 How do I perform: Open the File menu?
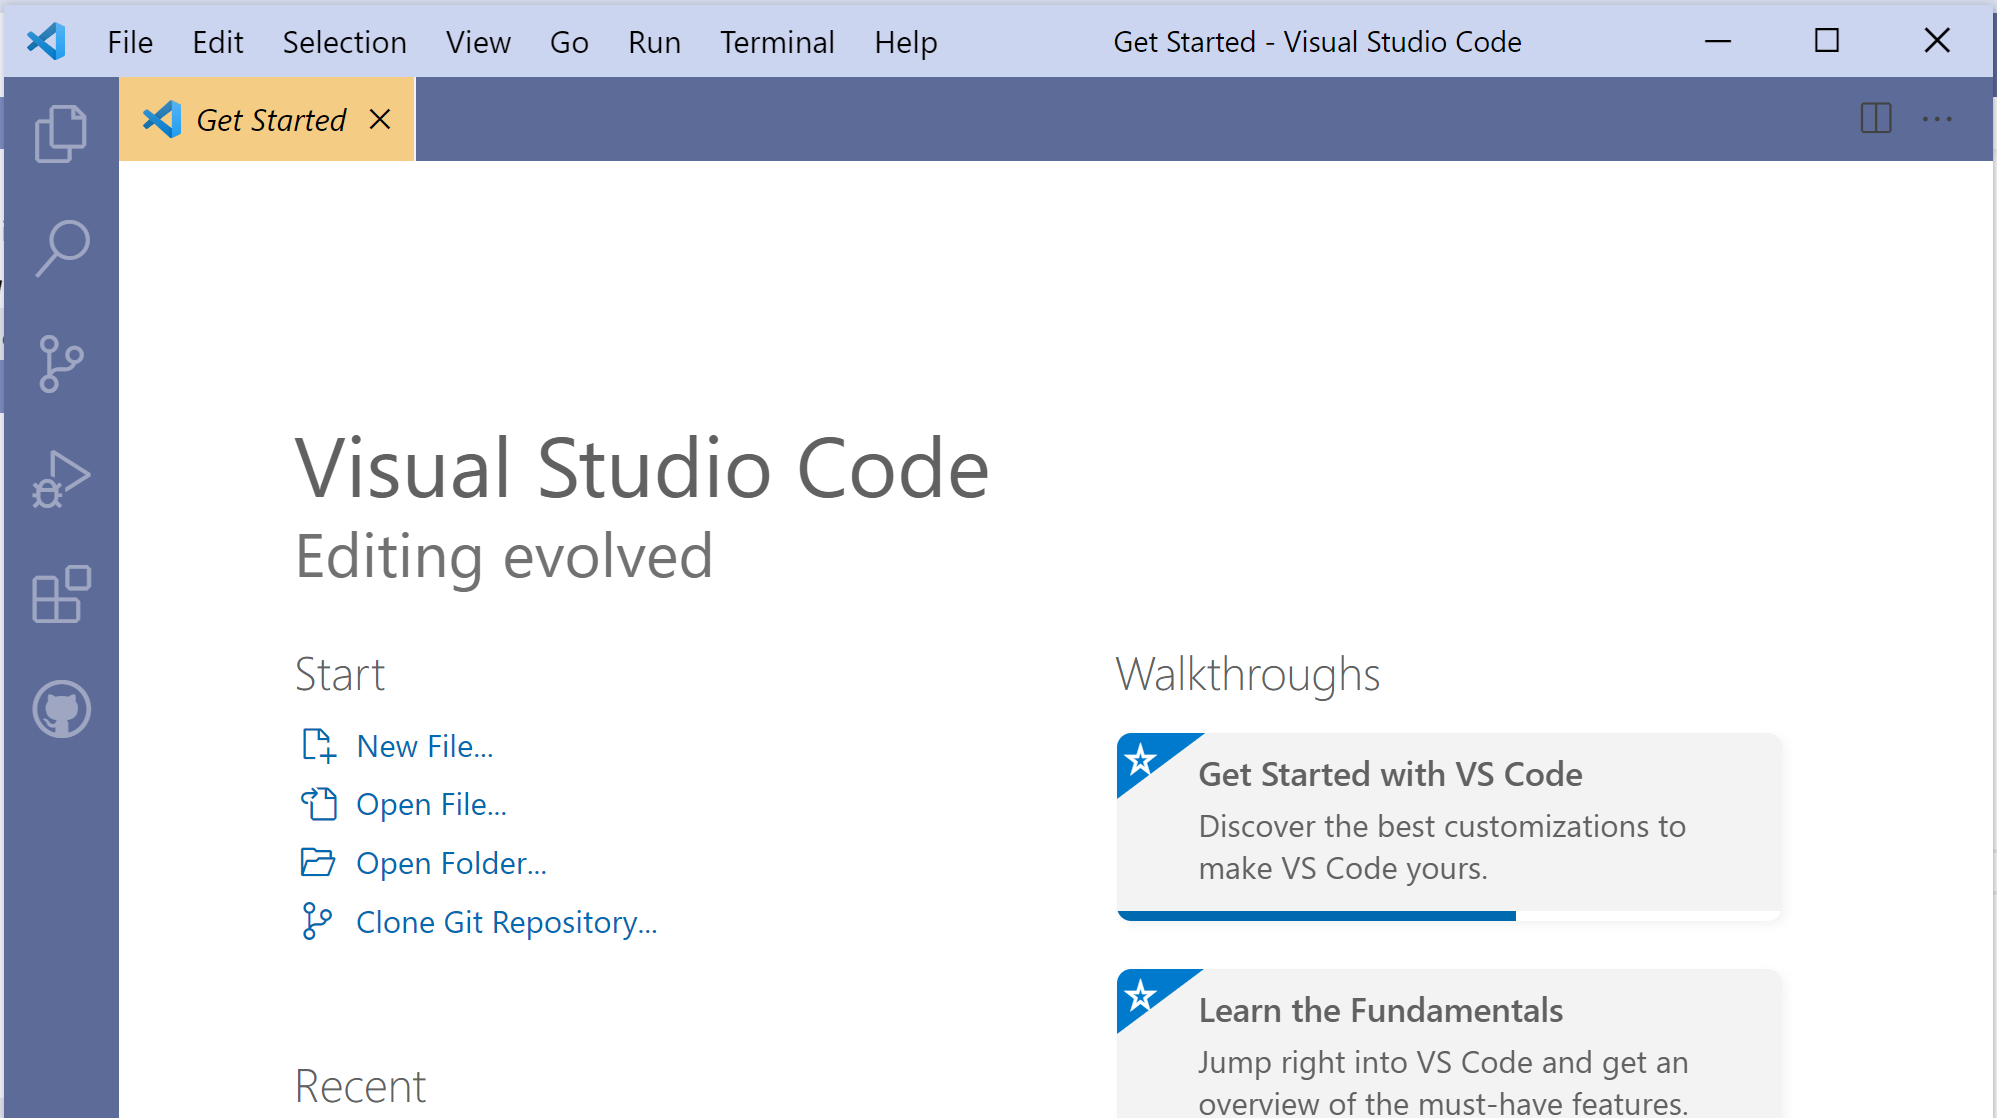(x=130, y=41)
